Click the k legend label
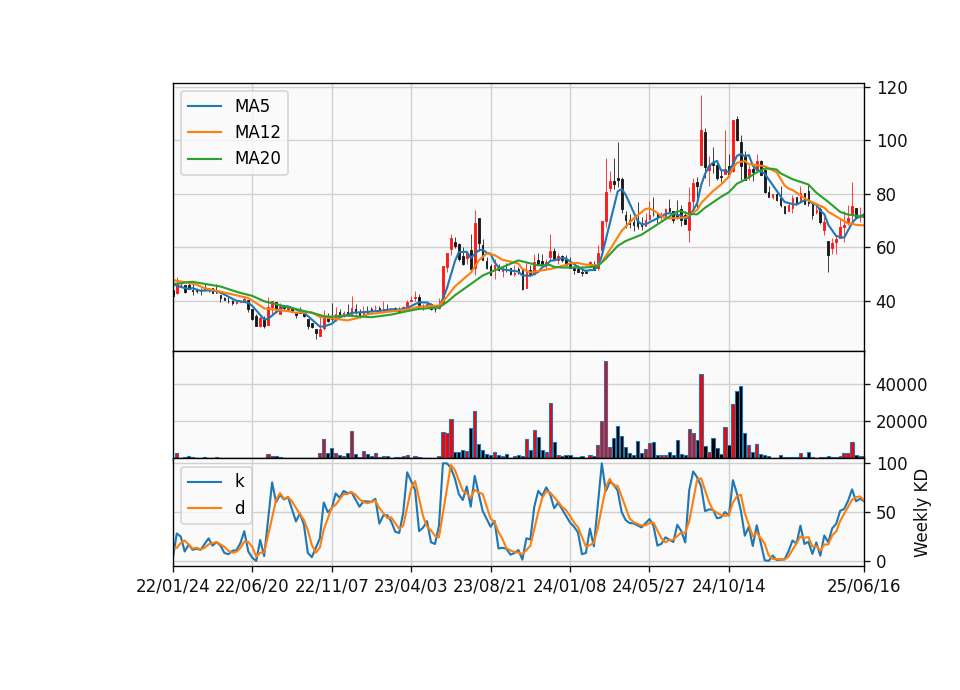The width and height of the screenshot is (960, 690). [x=239, y=481]
